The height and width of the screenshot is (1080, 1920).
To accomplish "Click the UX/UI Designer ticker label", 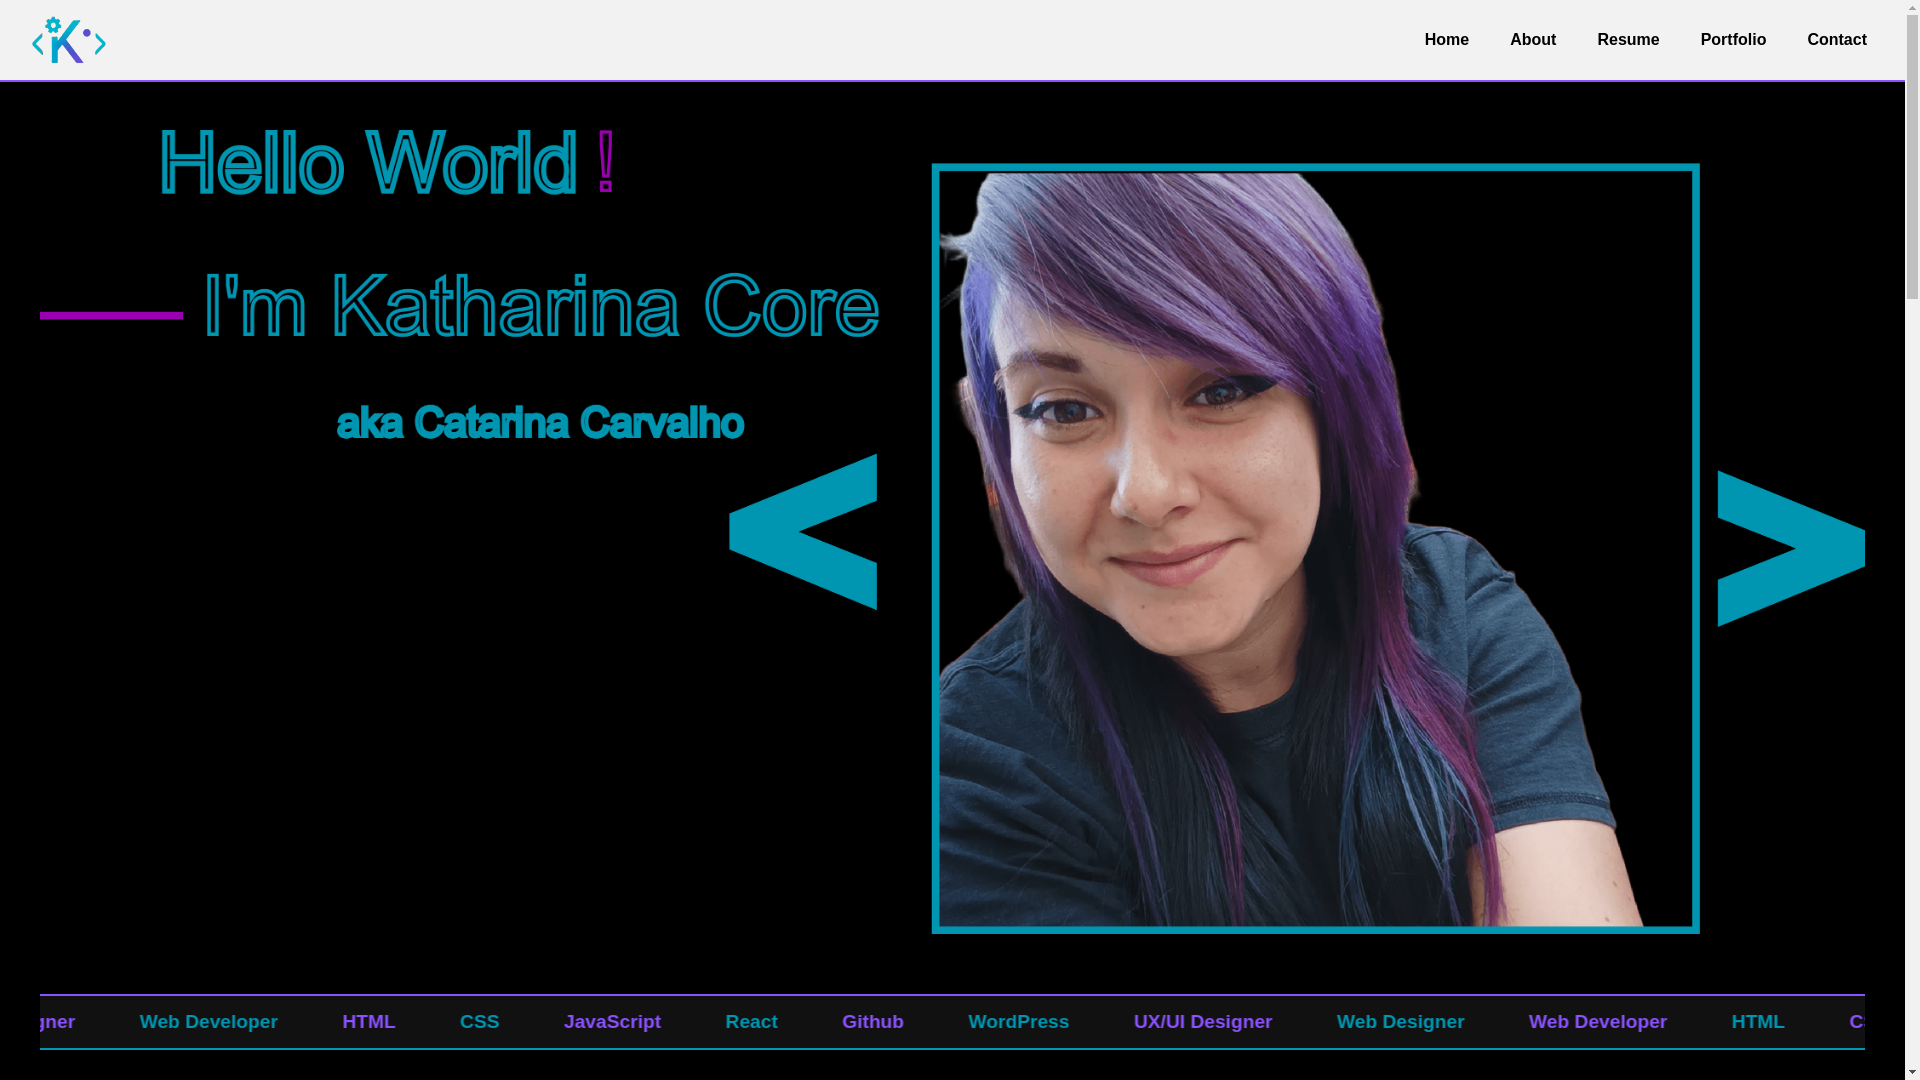I will pyautogui.click(x=1202, y=1022).
